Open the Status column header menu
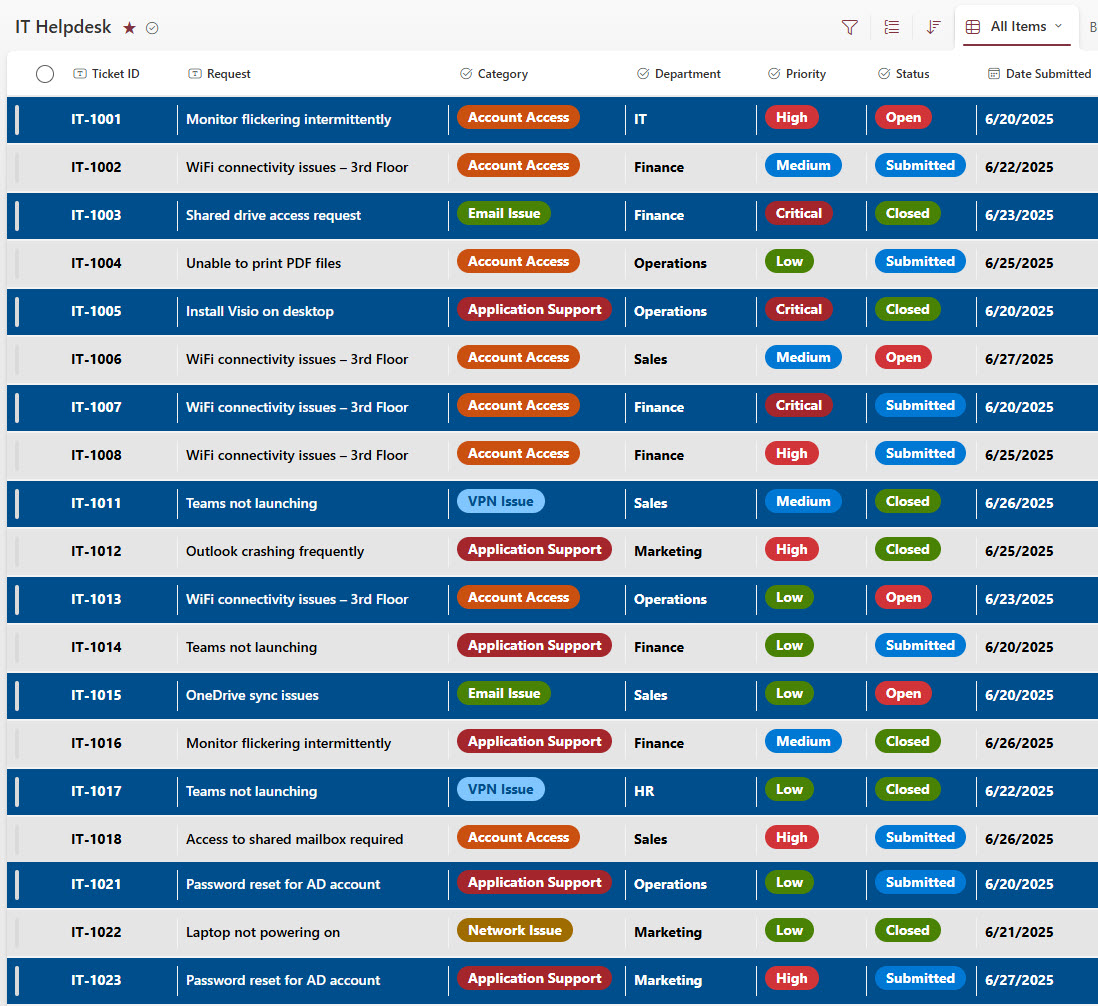The image size is (1098, 1006). [912, 74]
